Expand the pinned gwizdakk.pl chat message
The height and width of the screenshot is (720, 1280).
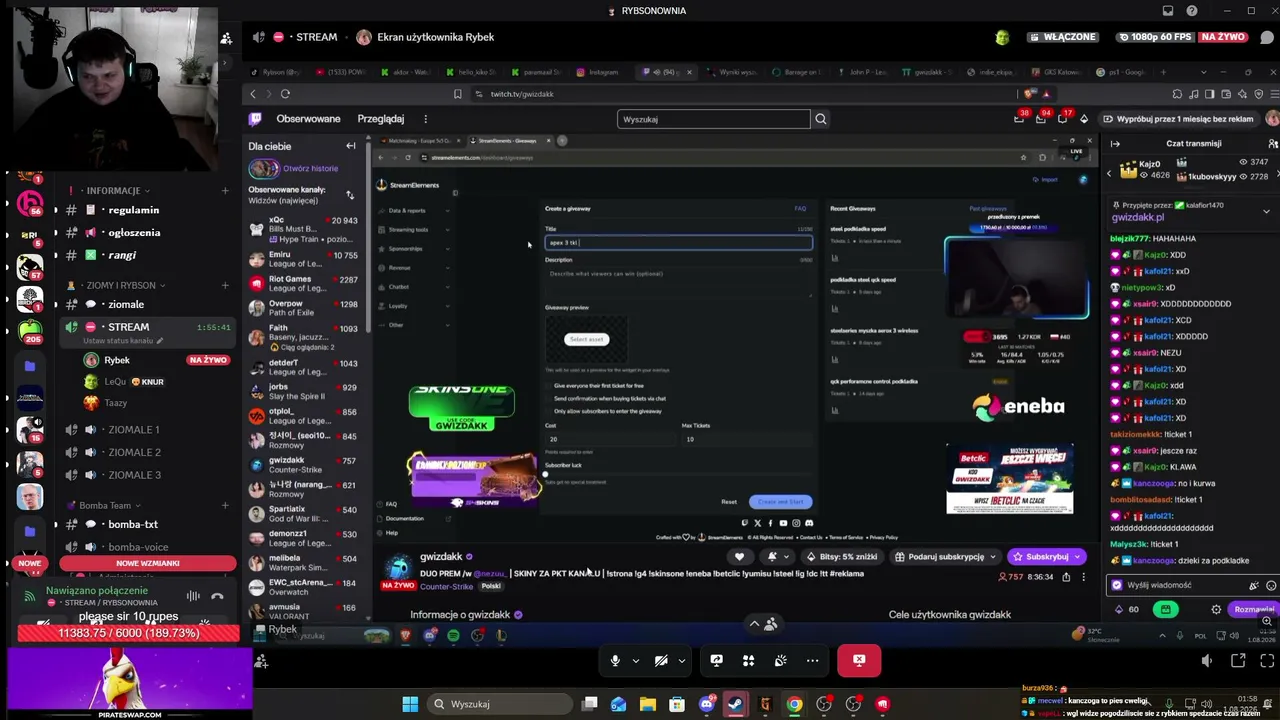(1266, 211)
